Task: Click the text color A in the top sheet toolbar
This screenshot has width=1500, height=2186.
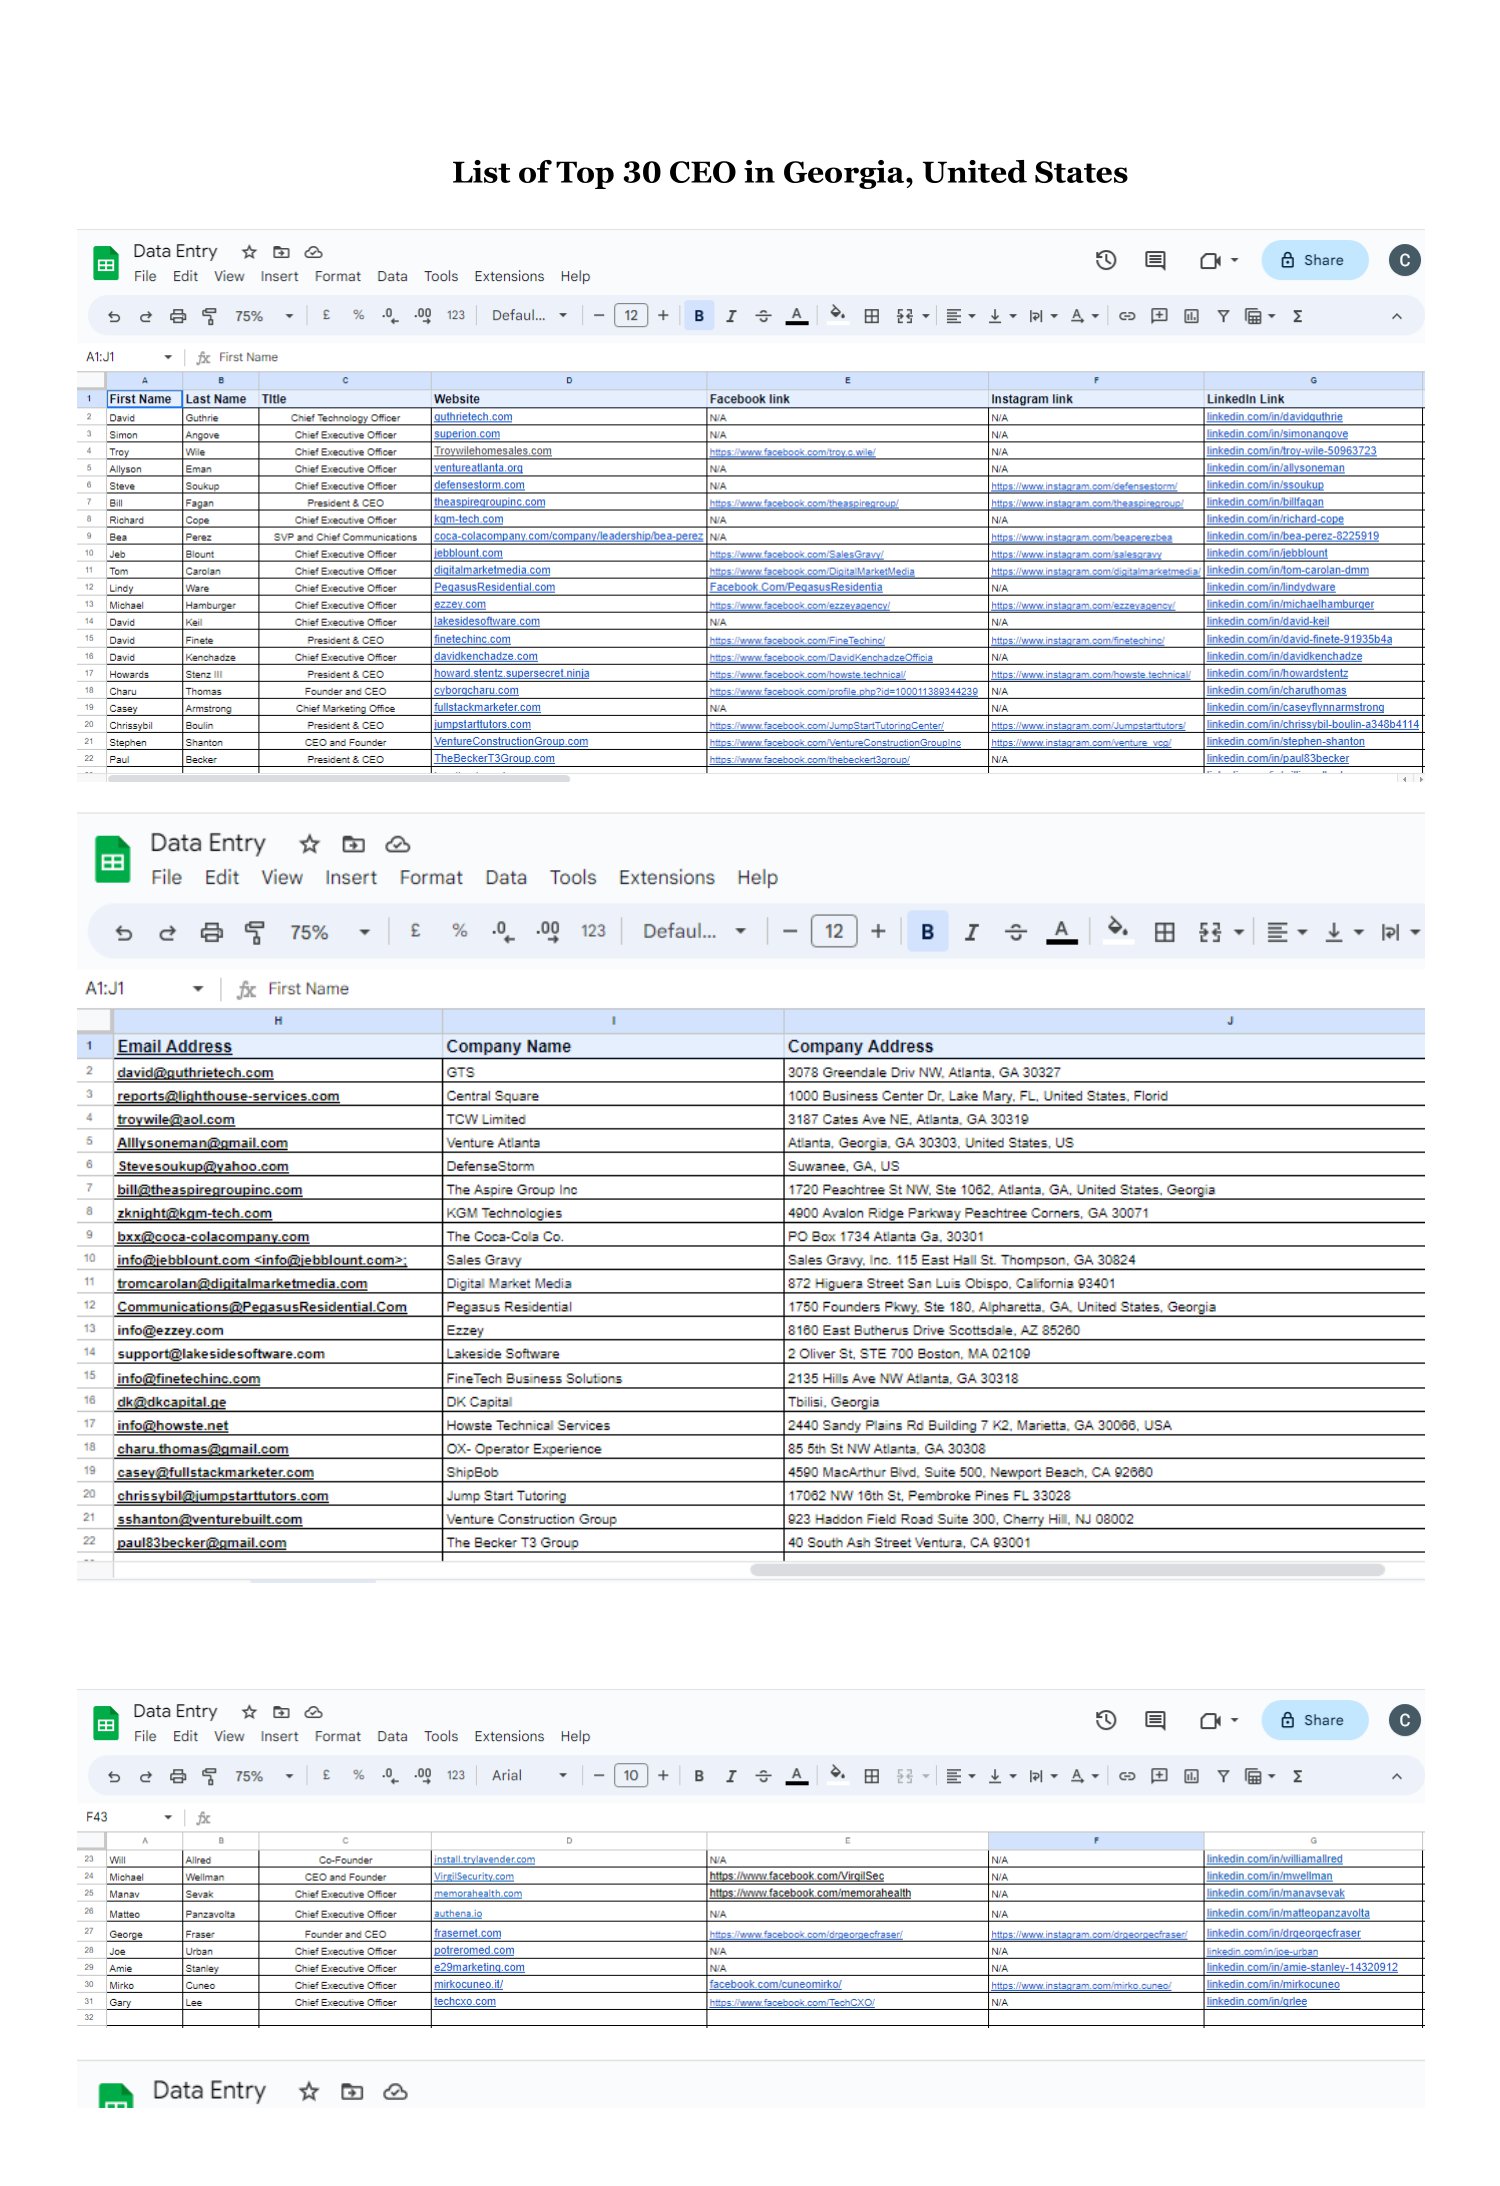Action: tap(796, 316)
